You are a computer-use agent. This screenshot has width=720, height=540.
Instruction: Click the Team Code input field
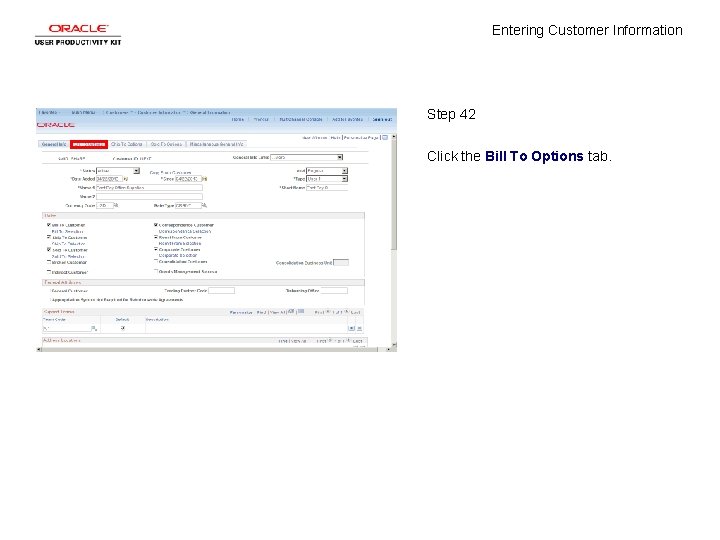67,328
